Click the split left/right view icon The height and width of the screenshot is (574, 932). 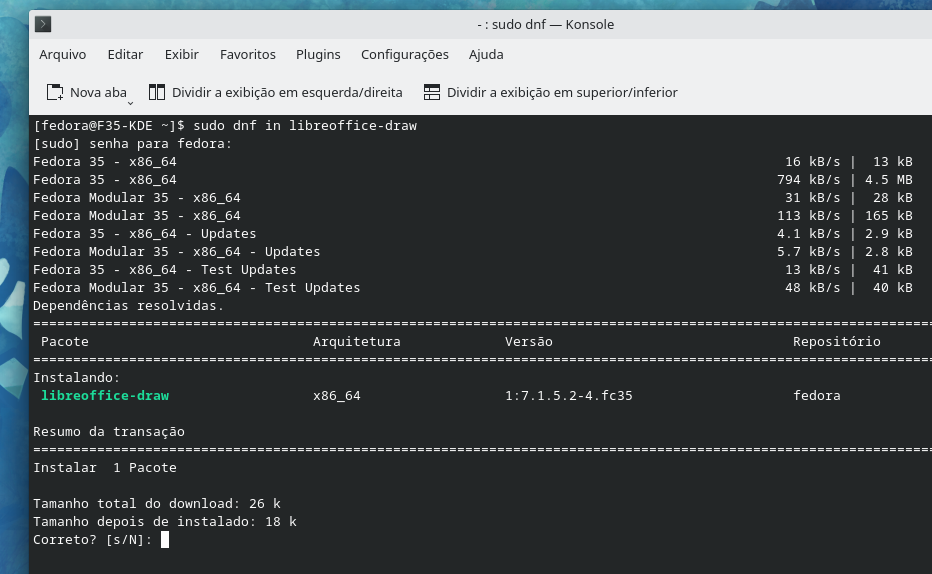coord(157,92)
